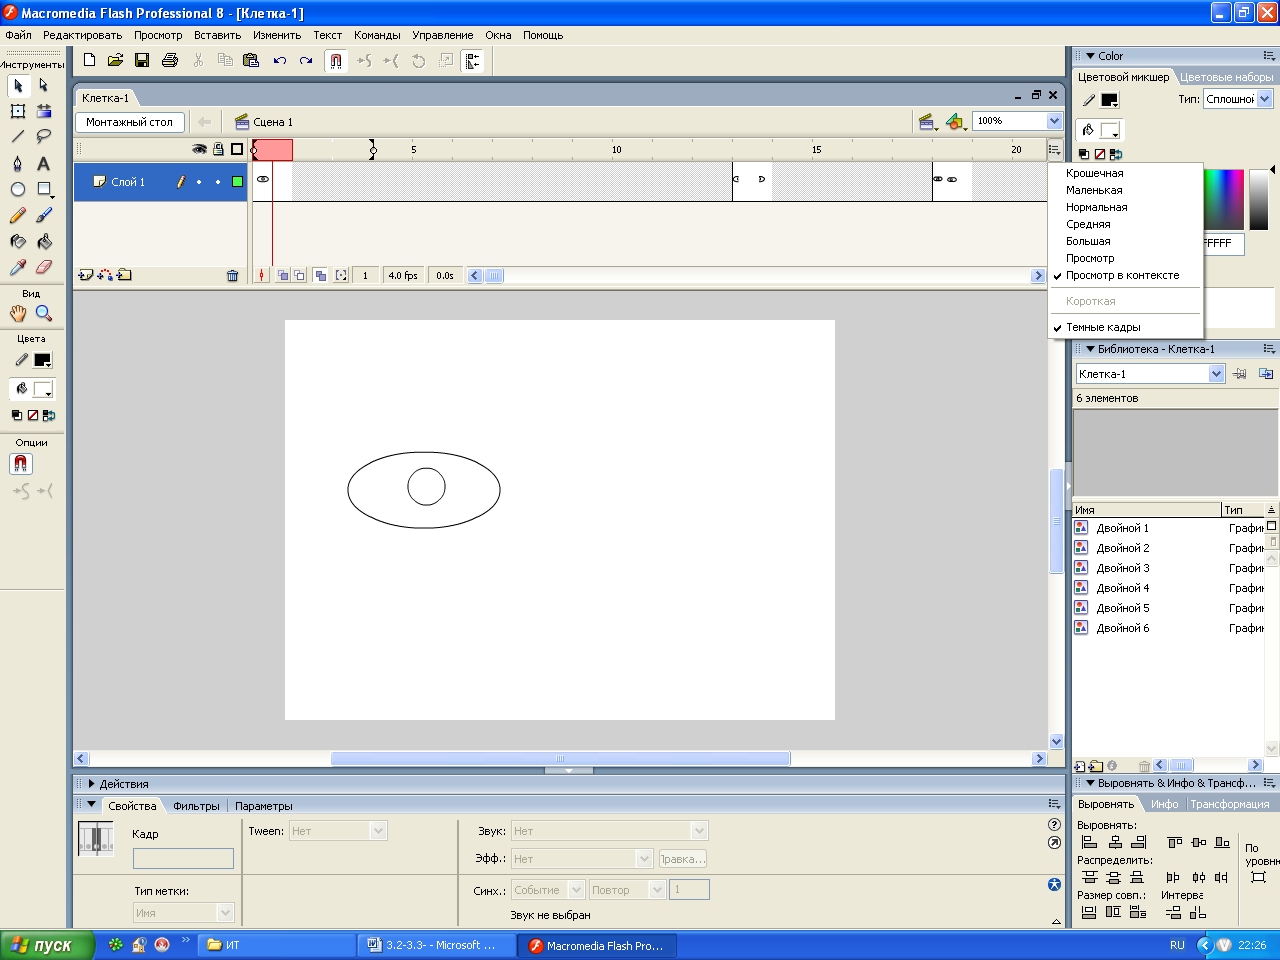Open the Управление menu
The width and height of the screenshot is (1280, 960).
pos(442,35)
